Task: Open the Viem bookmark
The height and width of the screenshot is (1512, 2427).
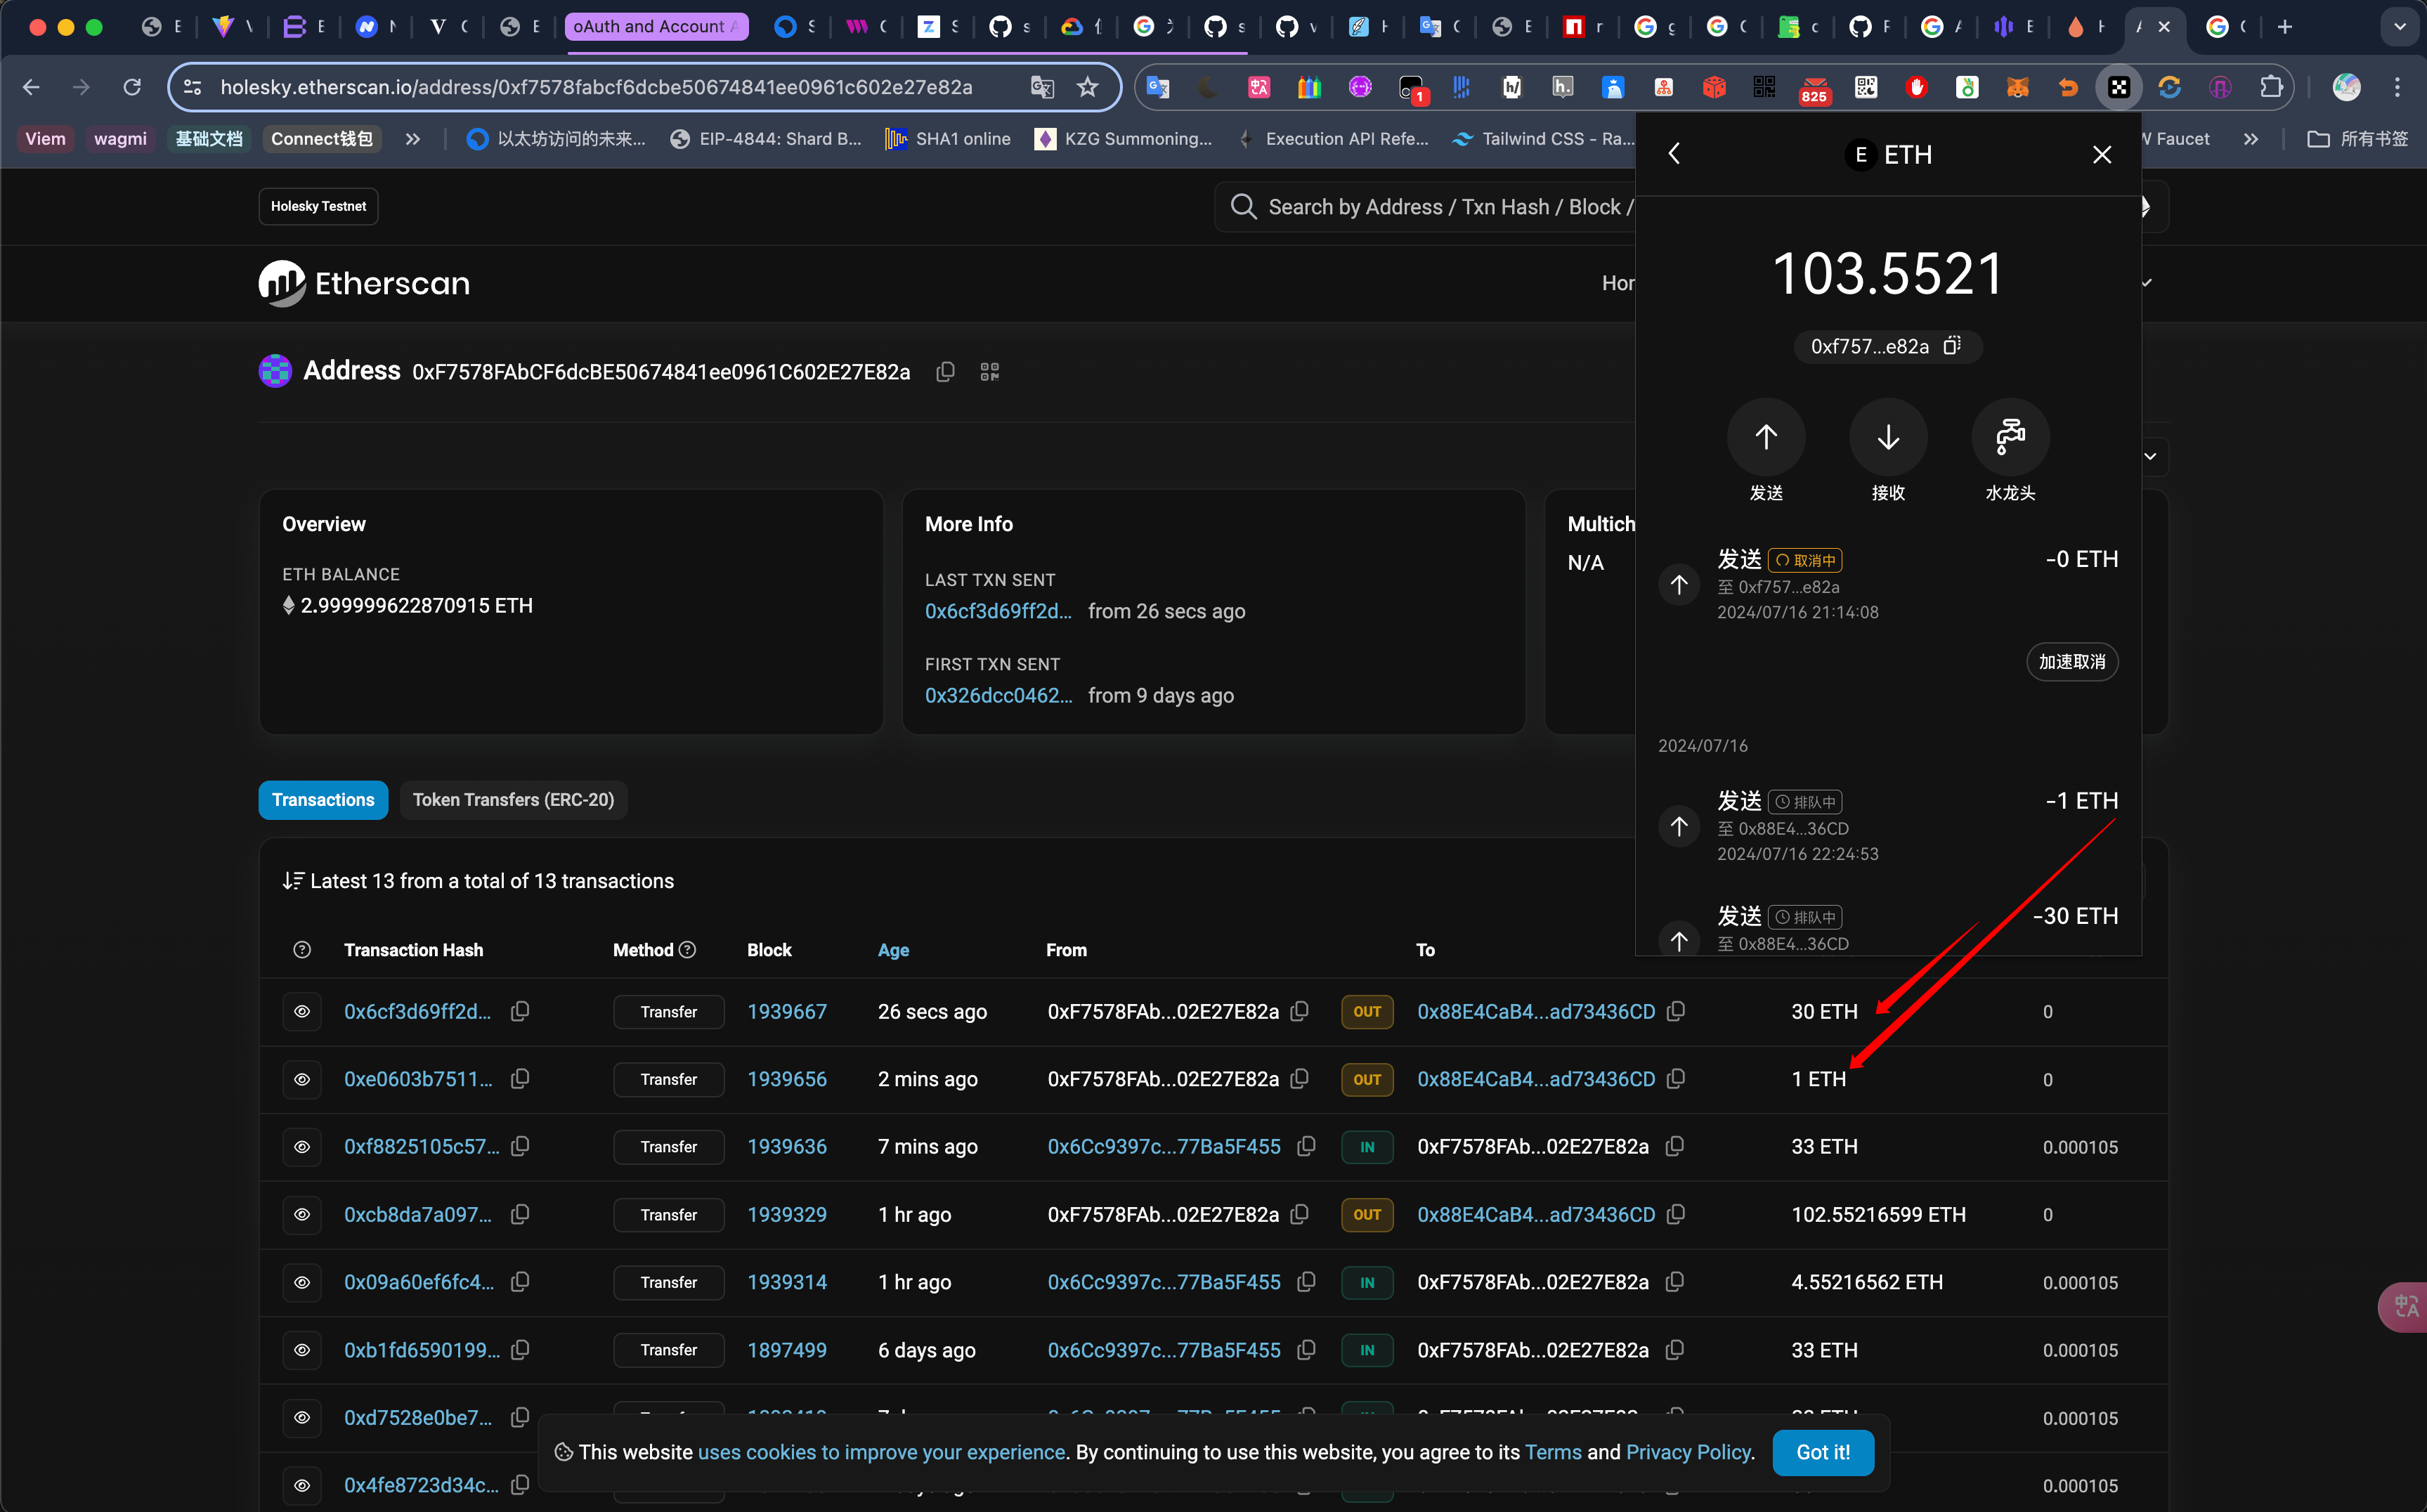Action: pyautogui.click(x=45, y=139)
